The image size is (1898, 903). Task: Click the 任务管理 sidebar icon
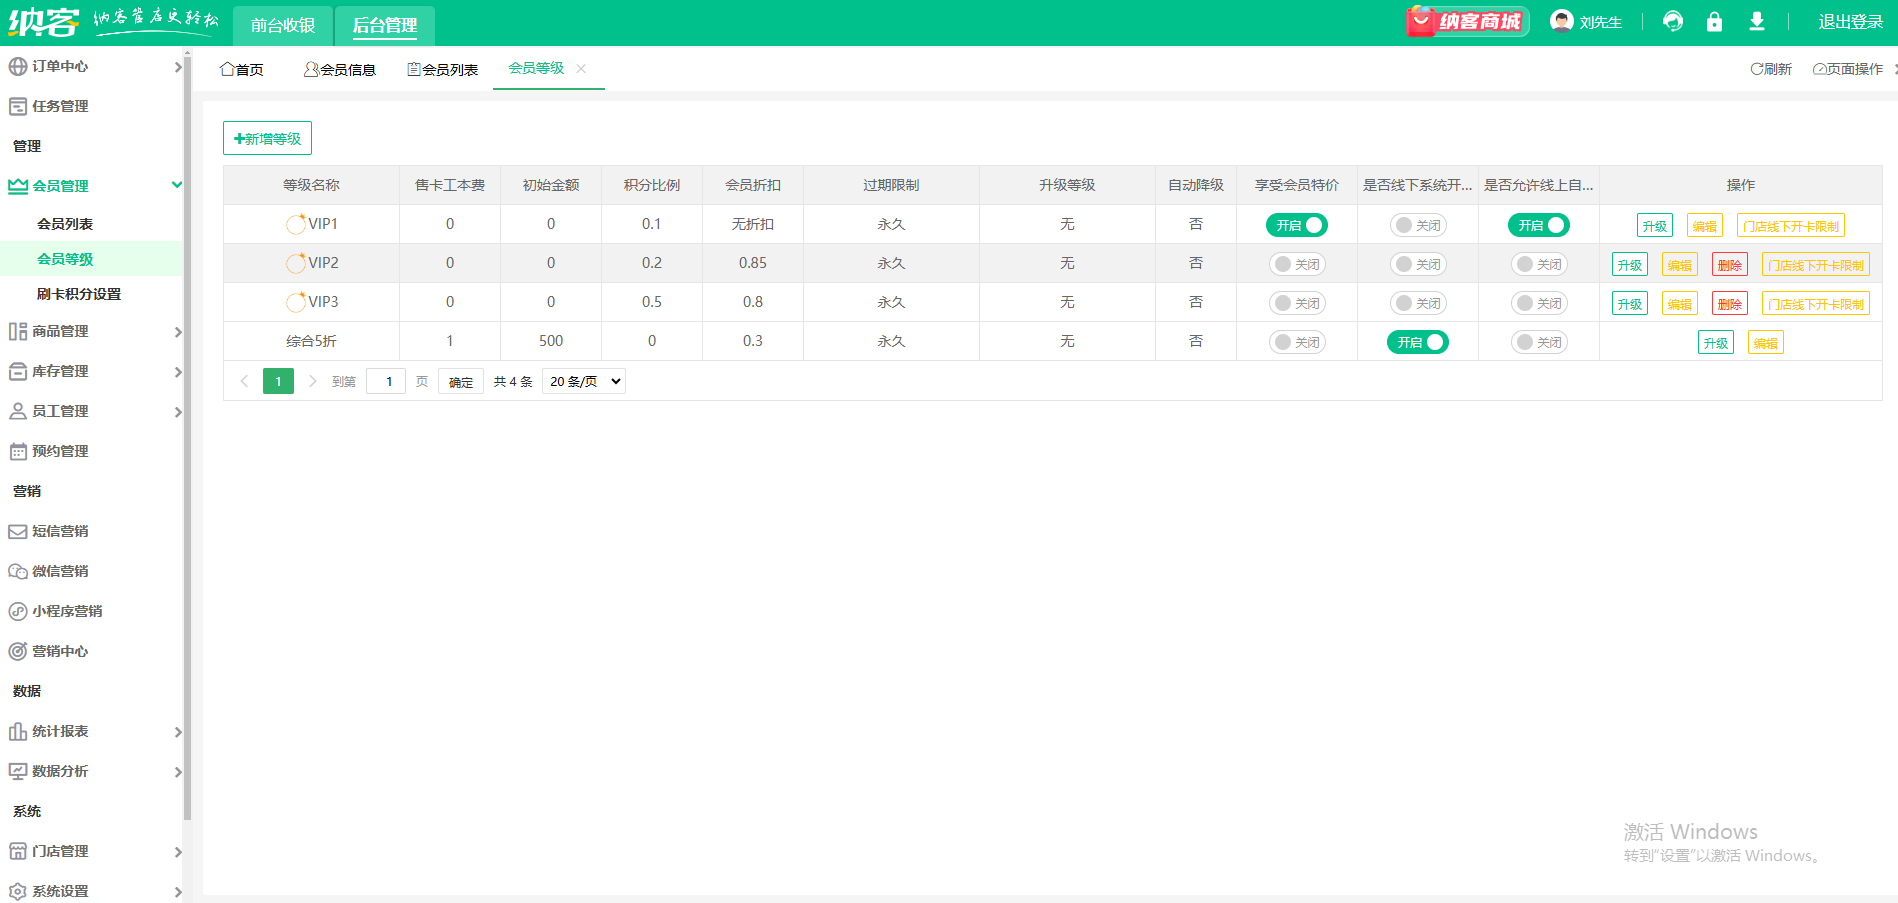[x=18, y=106]
